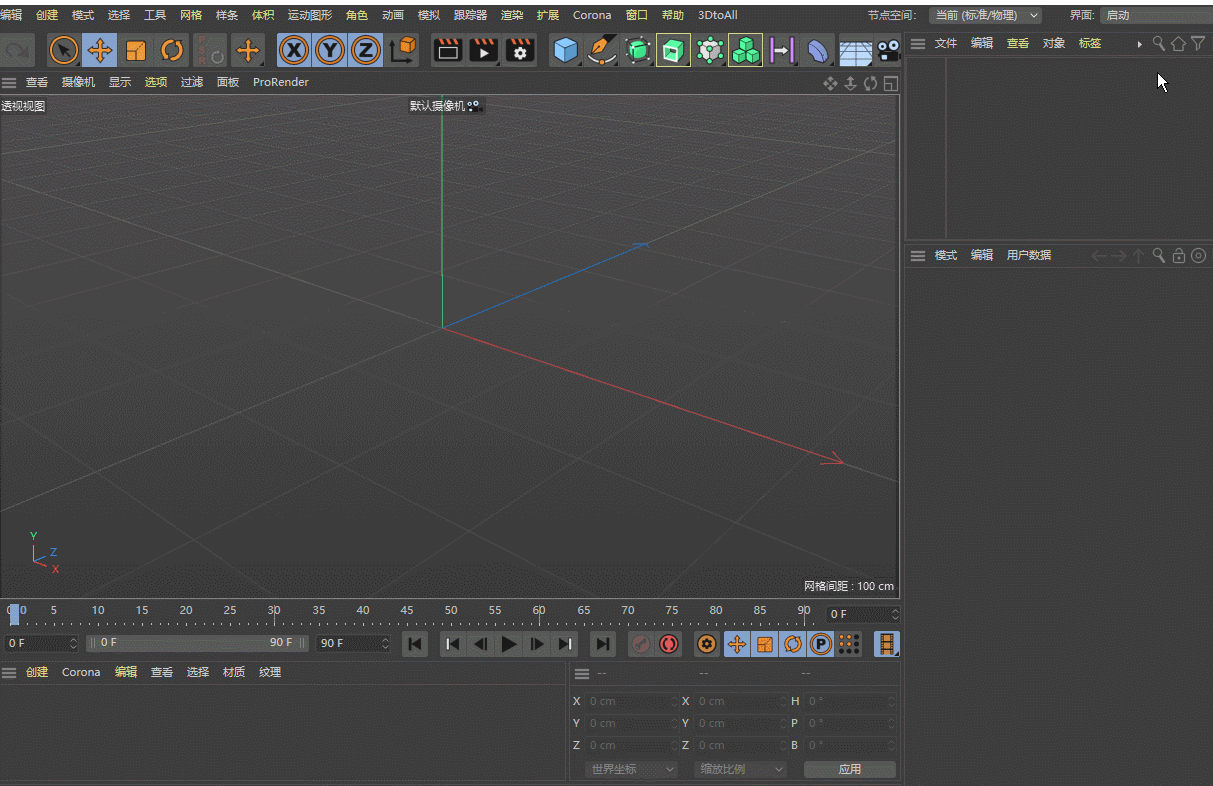Click the 应用 (Apply) button
The height and width of the screenshot is (786, 1213).
(850, 769)
